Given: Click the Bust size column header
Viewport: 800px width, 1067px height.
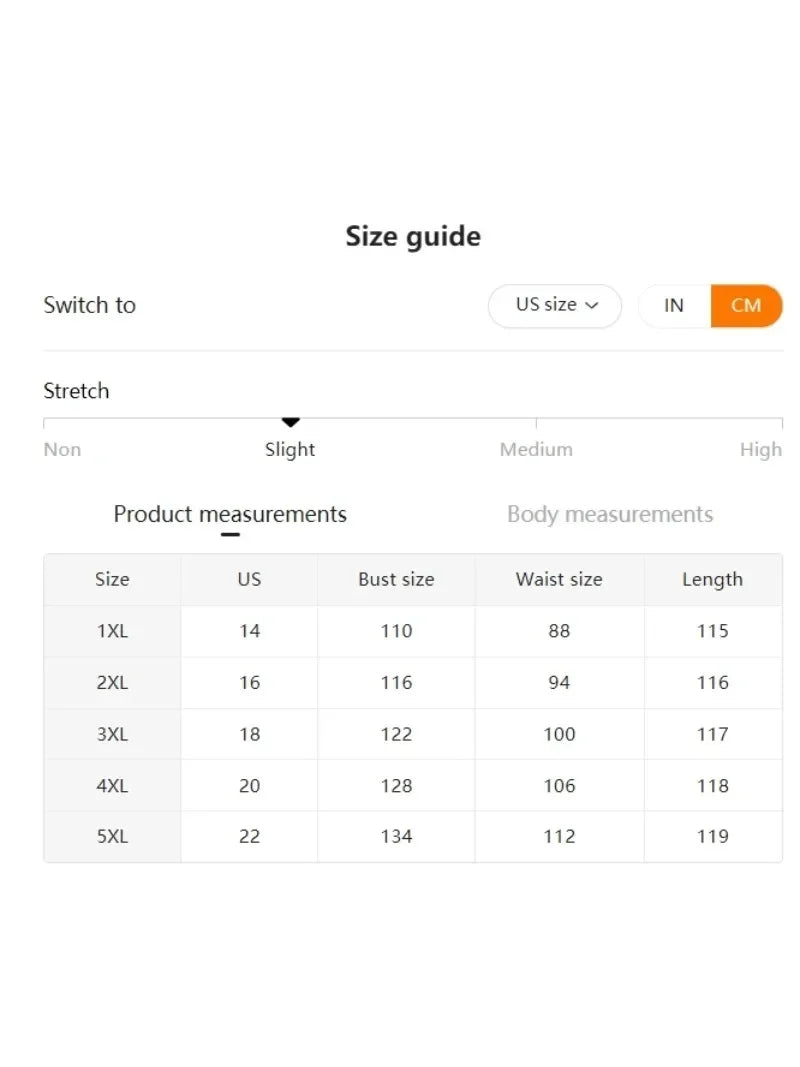Looking at the screenshot, I should click(x=396, y=579).
